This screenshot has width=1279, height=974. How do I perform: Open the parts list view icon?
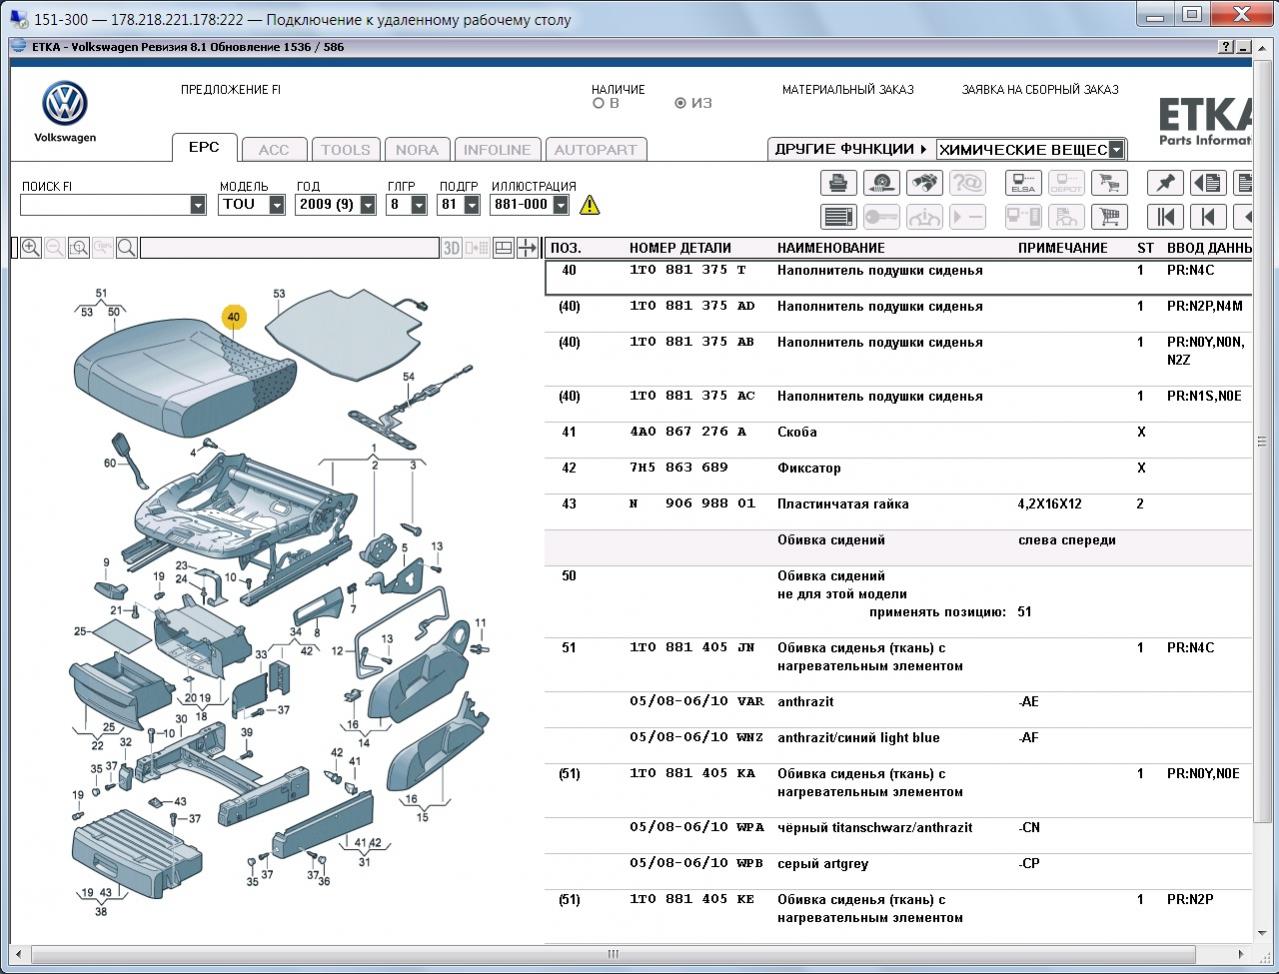point(838,216)
